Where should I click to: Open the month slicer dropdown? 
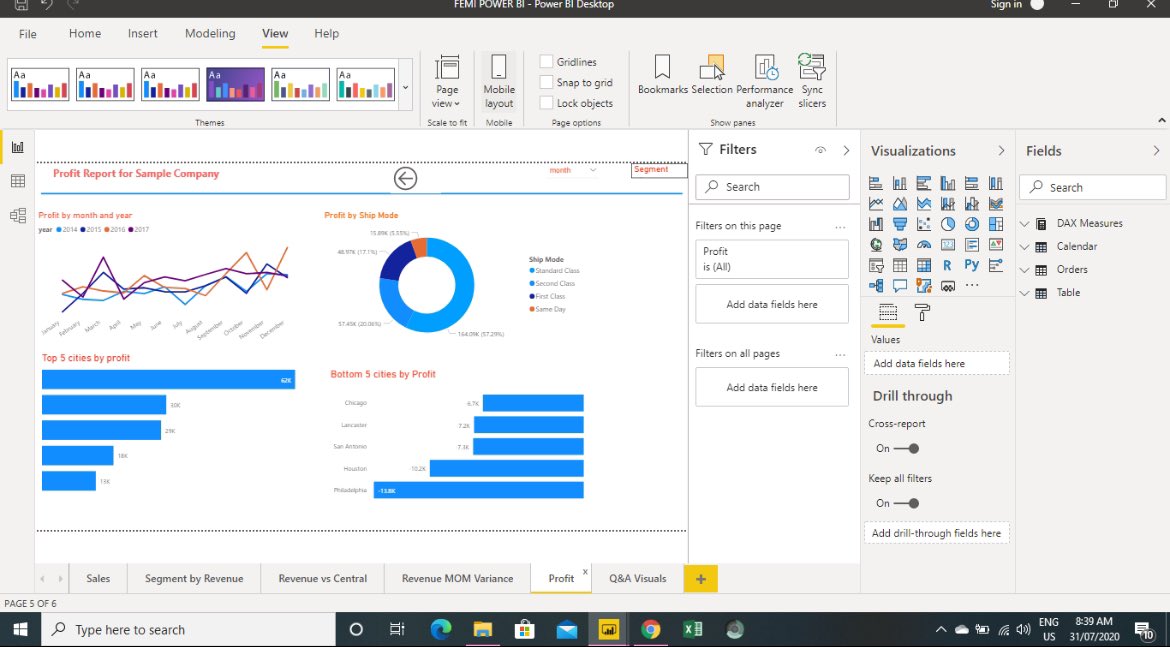click(x=592, y=170)
